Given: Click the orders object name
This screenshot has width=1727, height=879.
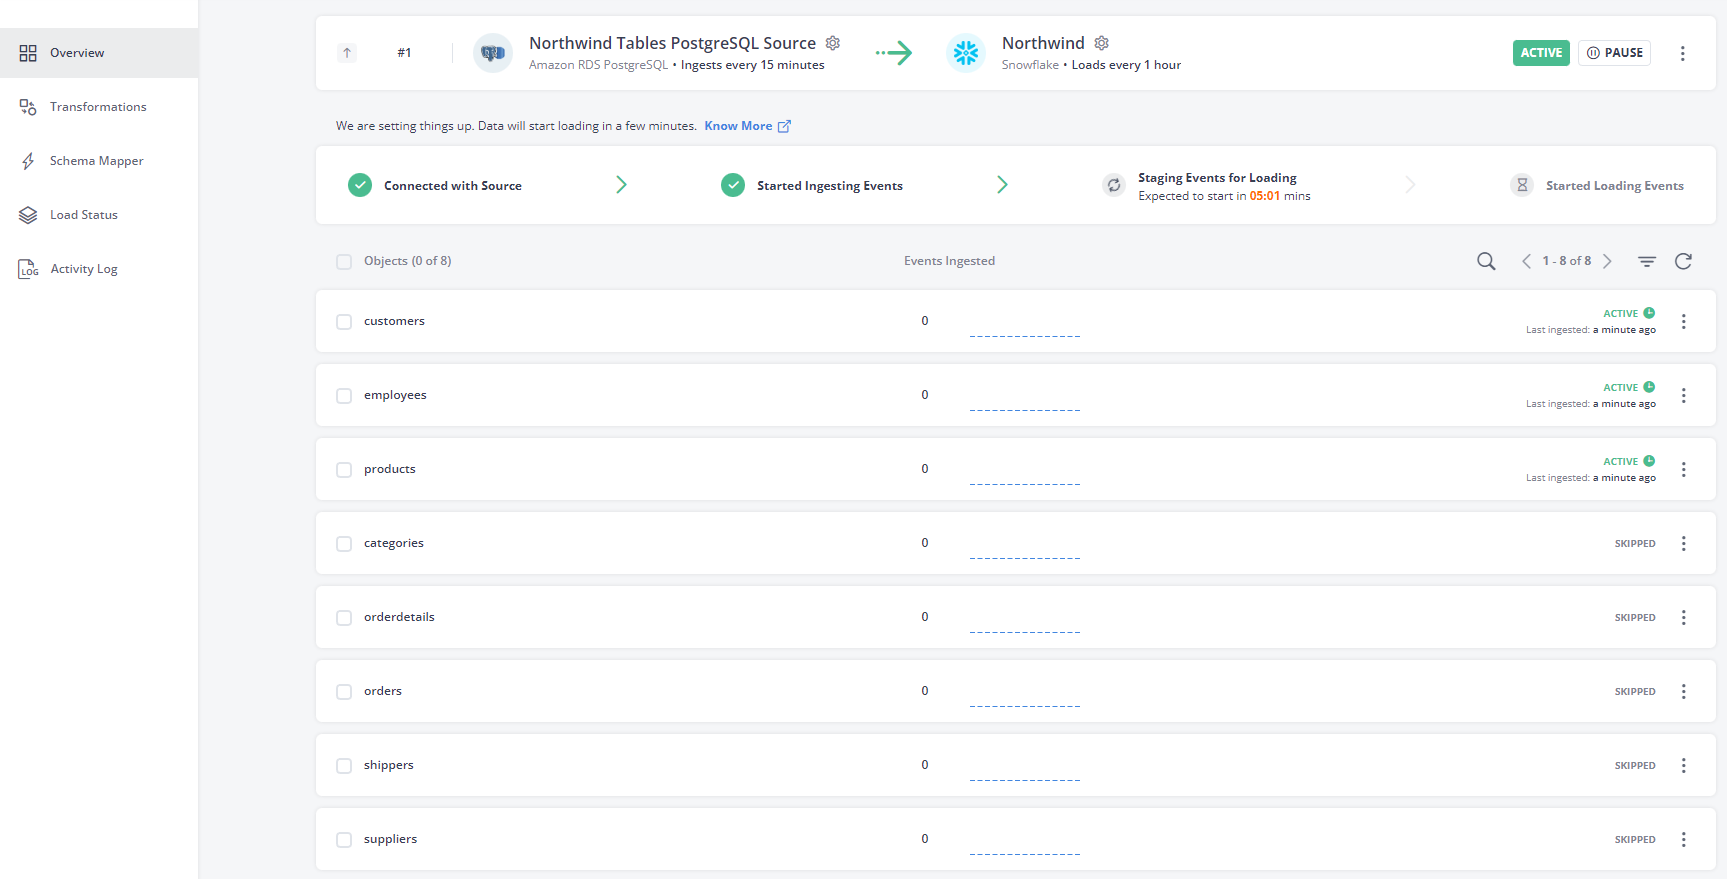Looking at the screenshot, I should coord(383,691).
